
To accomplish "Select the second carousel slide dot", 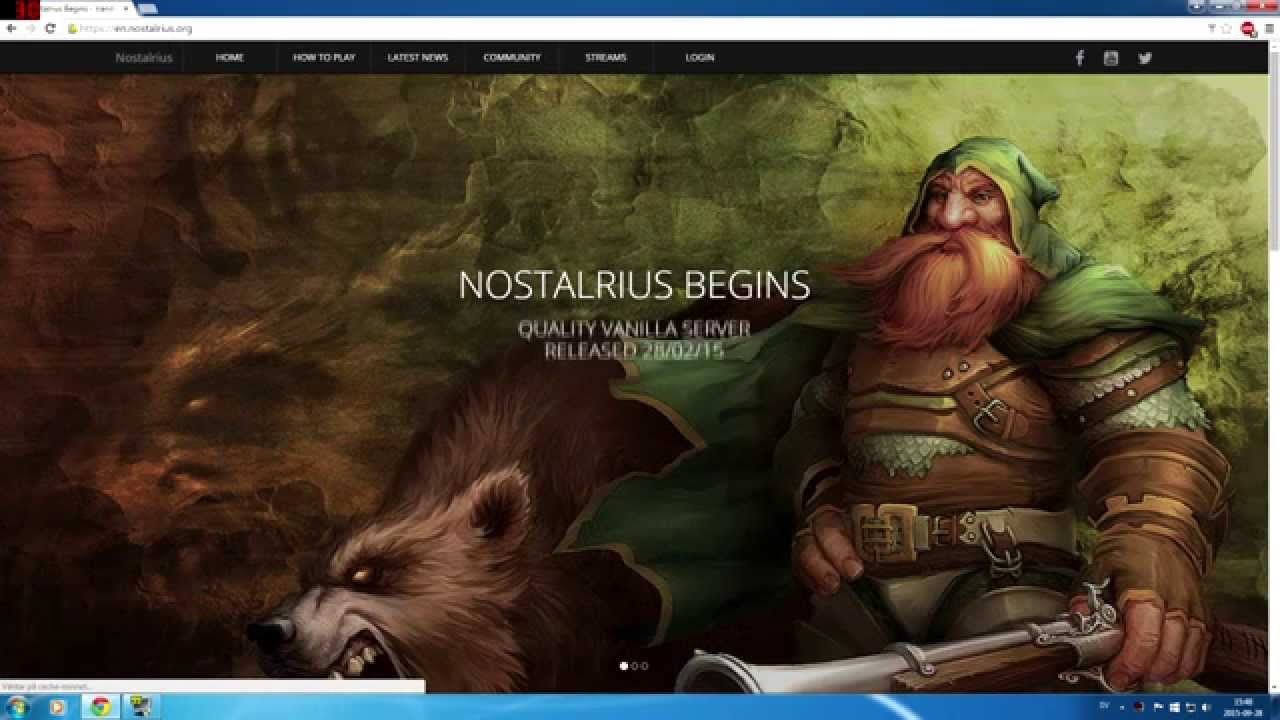I will 634,665.
